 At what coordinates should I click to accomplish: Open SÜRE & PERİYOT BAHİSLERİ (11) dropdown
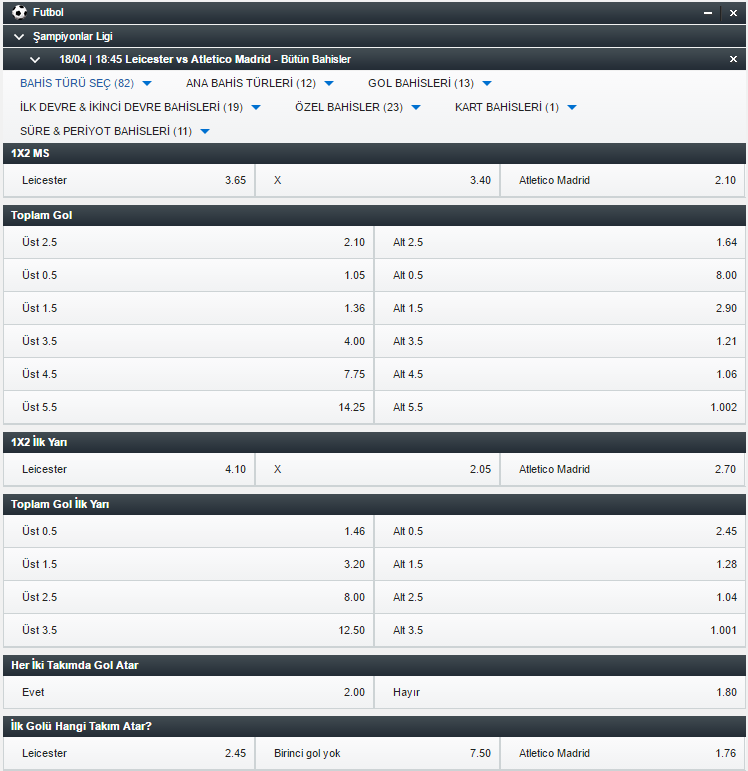click(115, 131)
